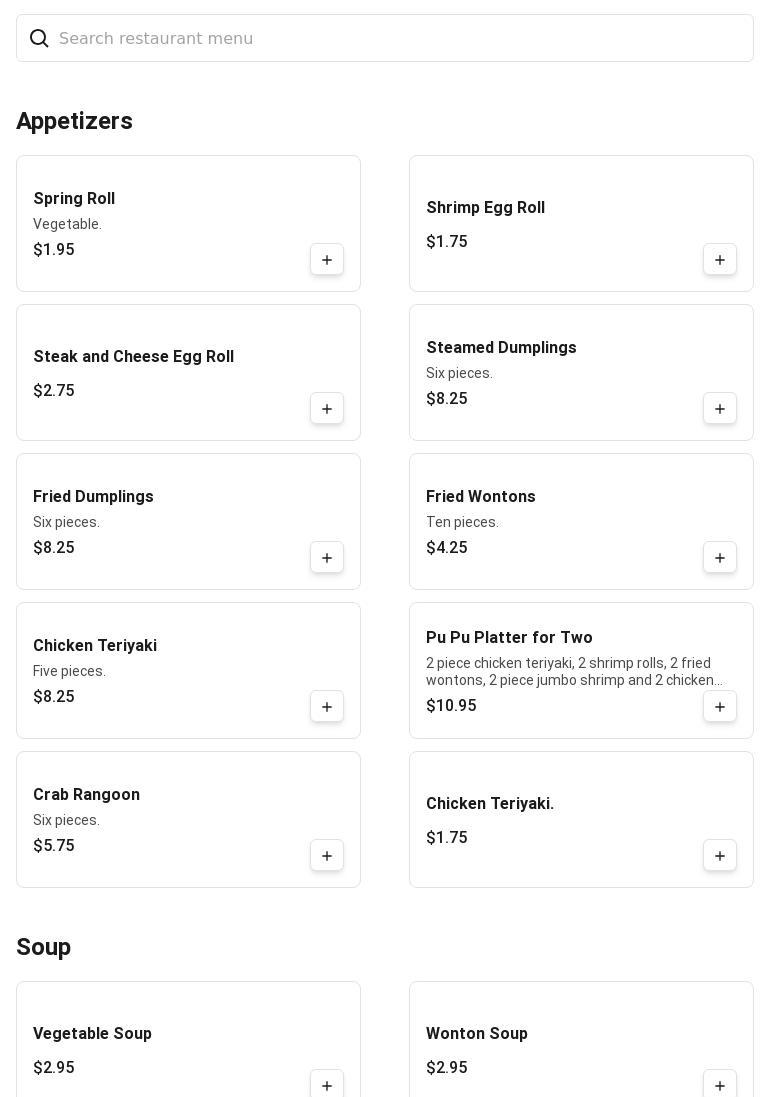Add Fried Dumplings to the order

coord(327,558)
